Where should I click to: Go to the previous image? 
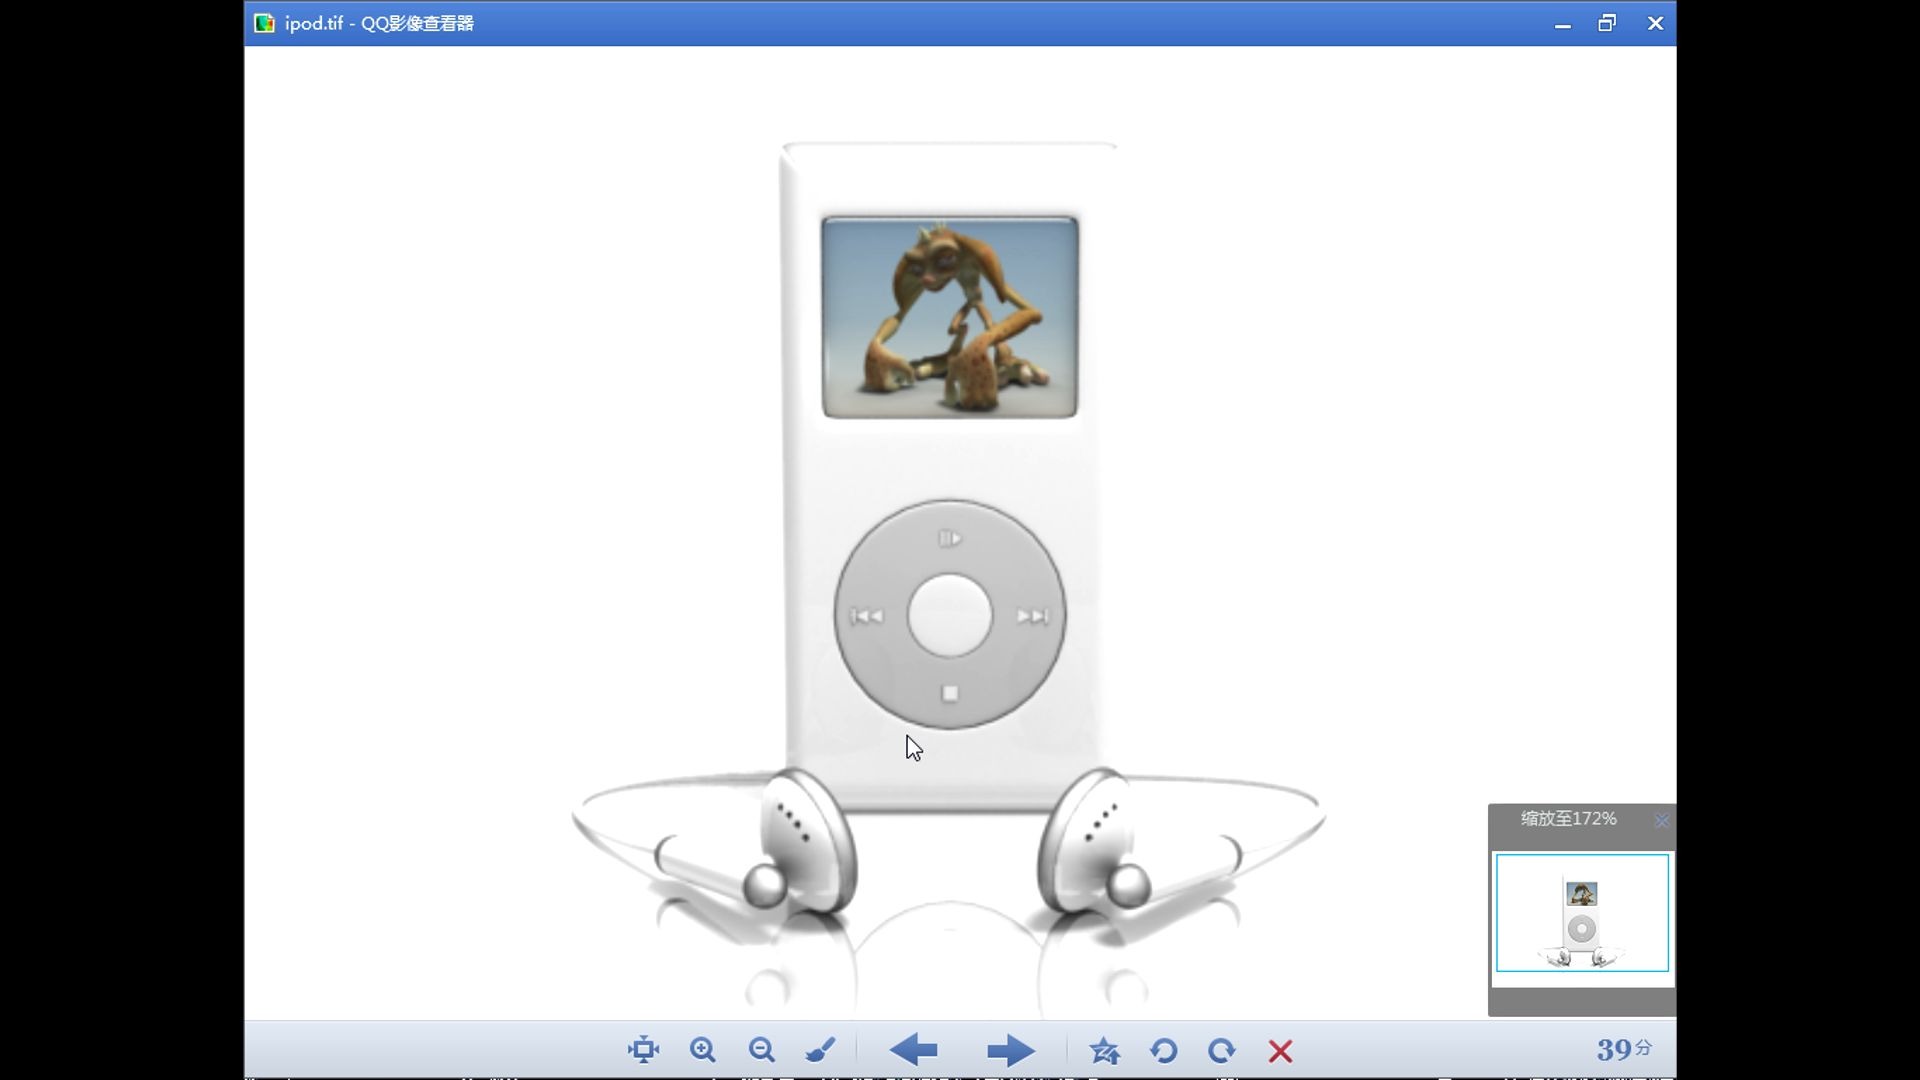914,1051
